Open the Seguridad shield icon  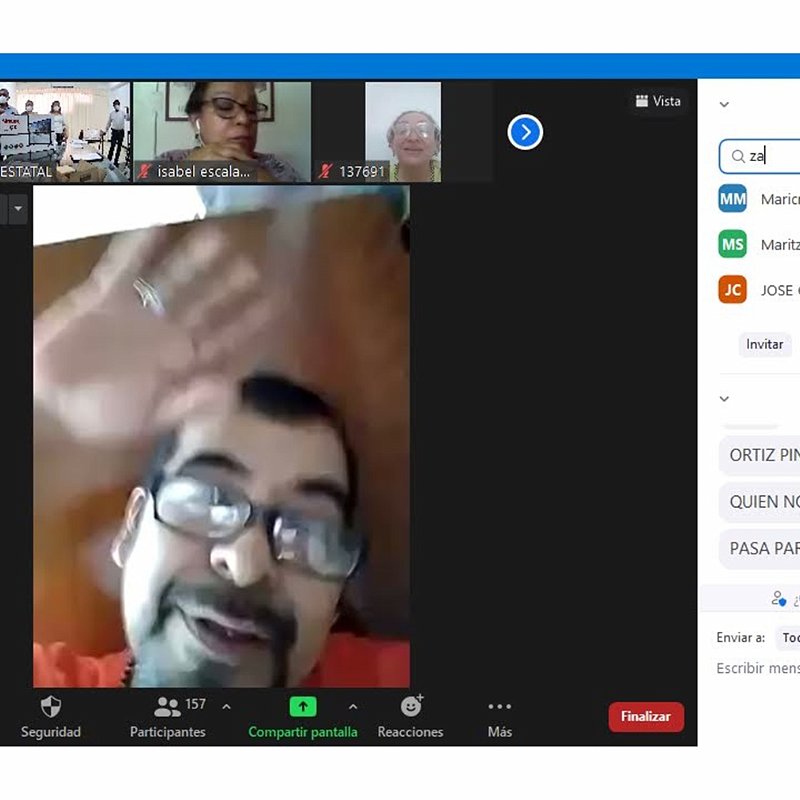coord(51,707)
